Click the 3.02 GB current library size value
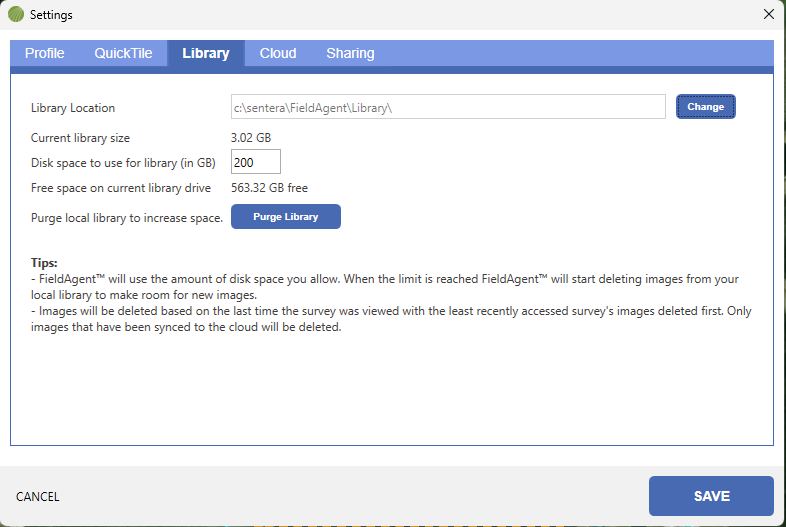The width and height of the screenshot is (786, 527). point(251,138)
